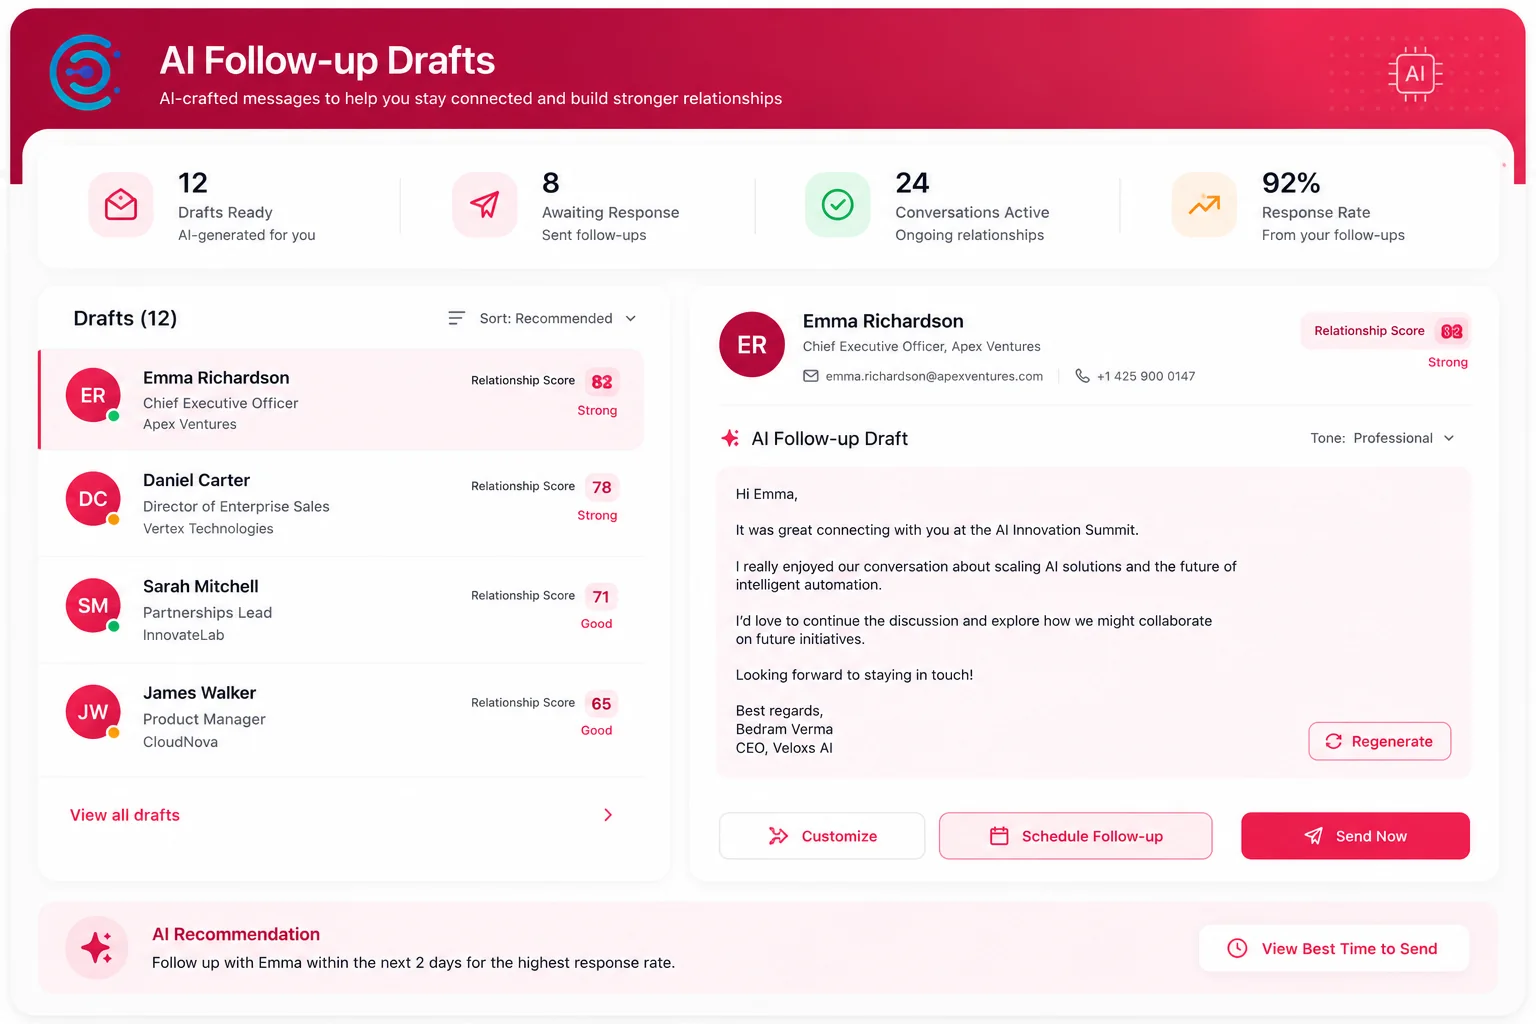The height and width of the screenshot is (1024, 1536).
Task: Click the sort lines icon beside Sort
Action: 456,318
